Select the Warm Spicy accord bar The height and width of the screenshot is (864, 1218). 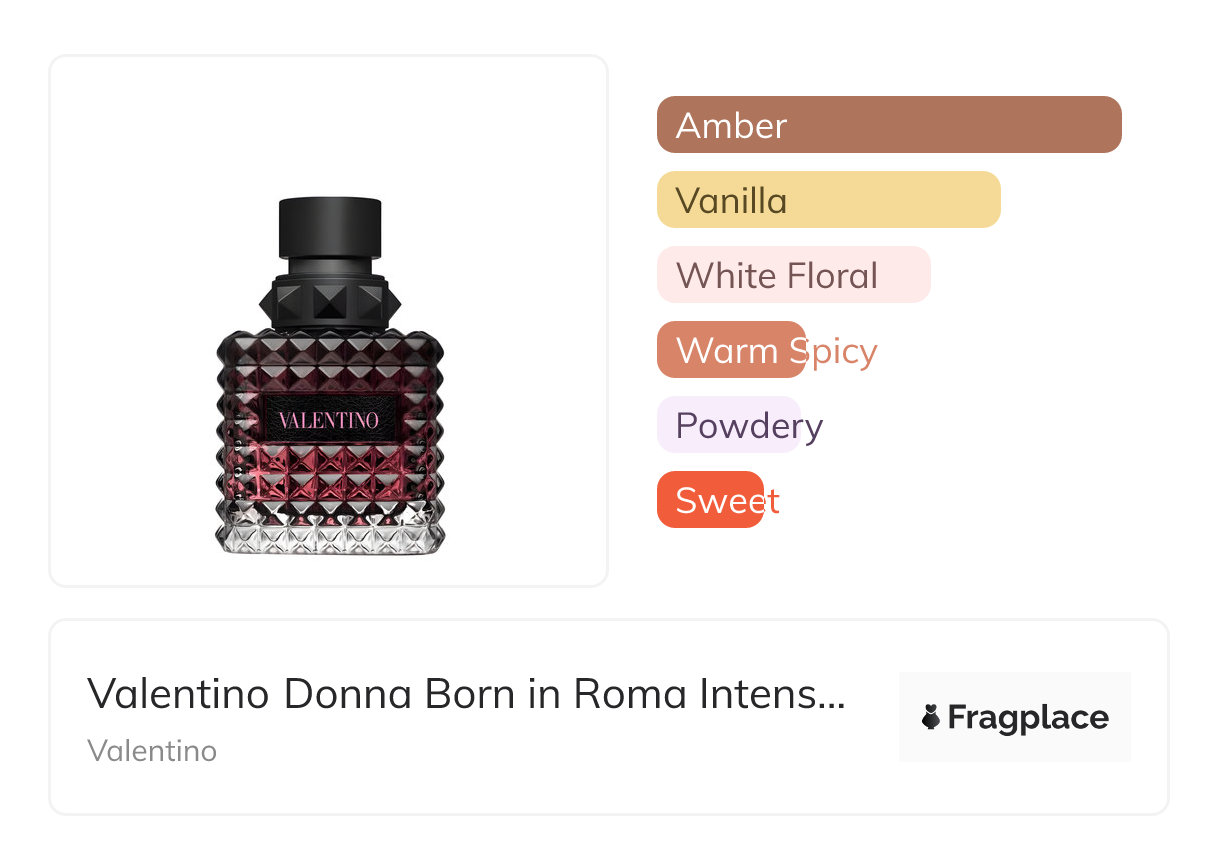731,350
